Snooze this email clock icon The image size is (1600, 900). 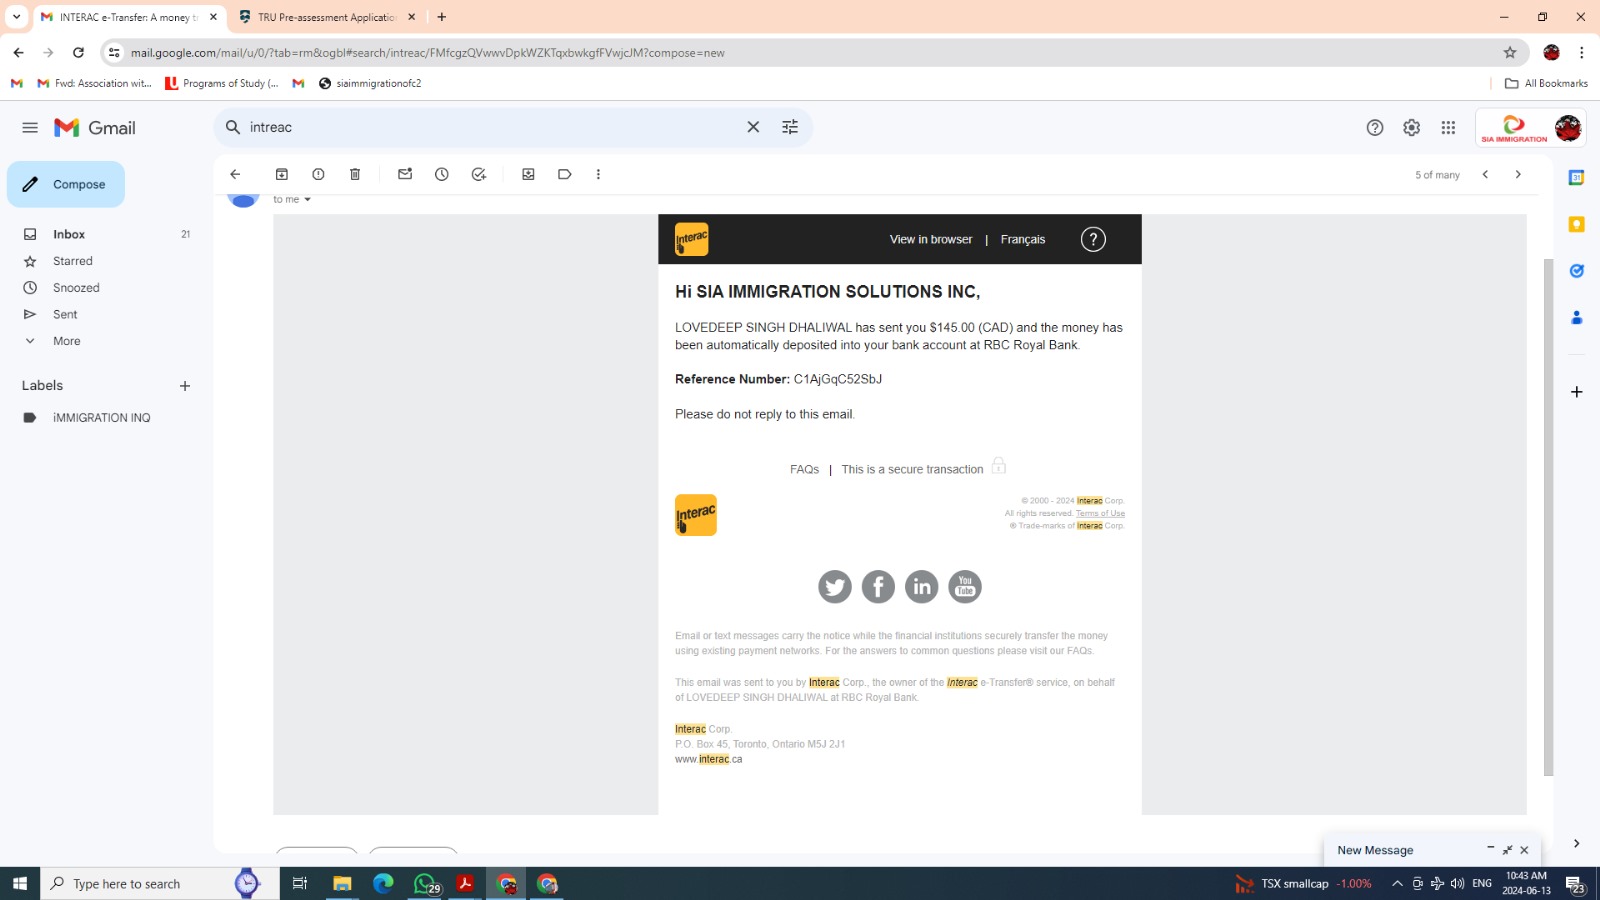442,174
